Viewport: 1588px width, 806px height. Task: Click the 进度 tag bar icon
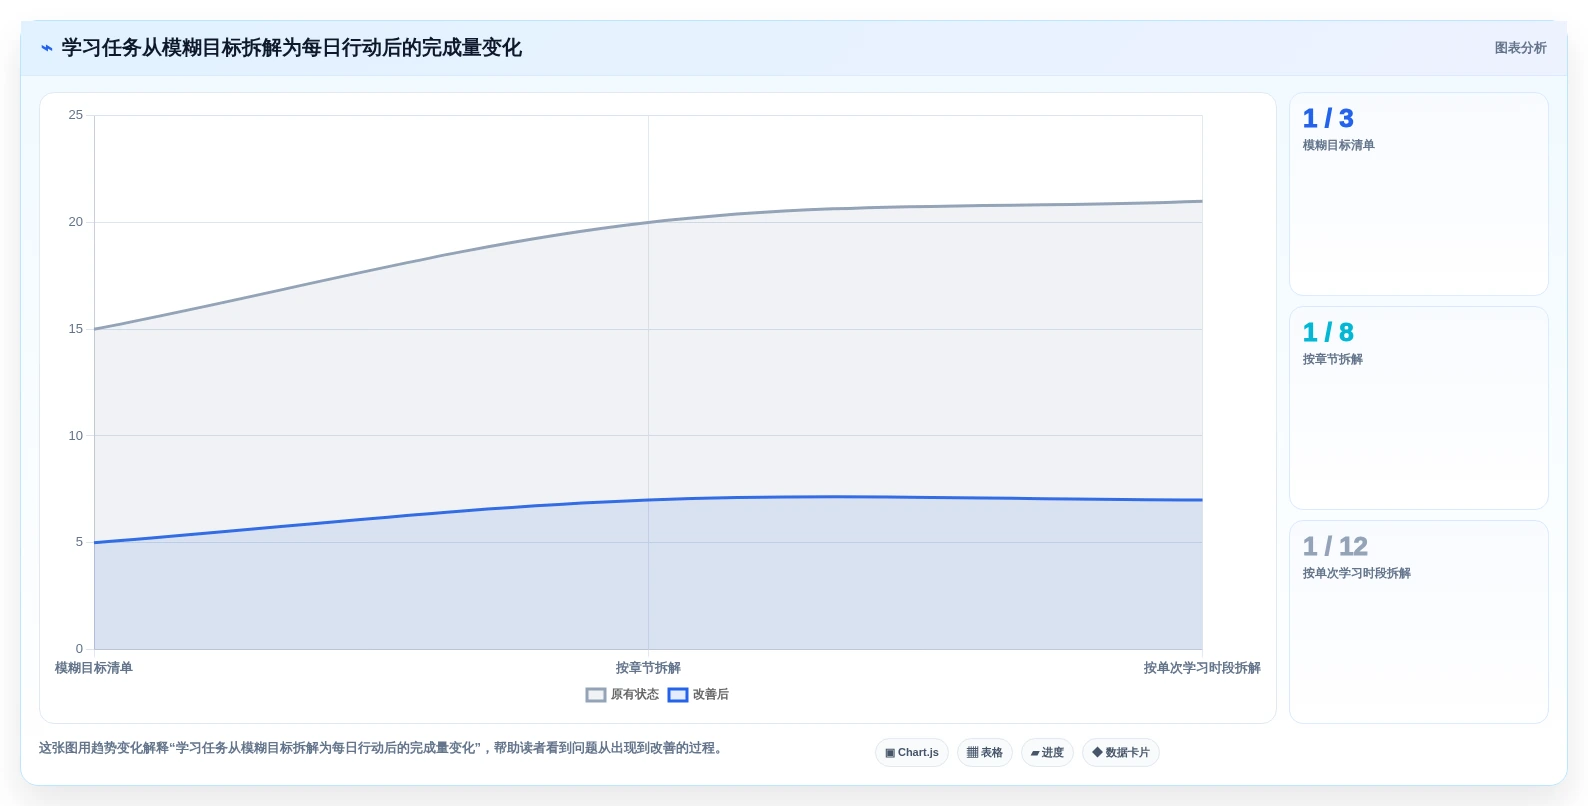[1035, 753]
